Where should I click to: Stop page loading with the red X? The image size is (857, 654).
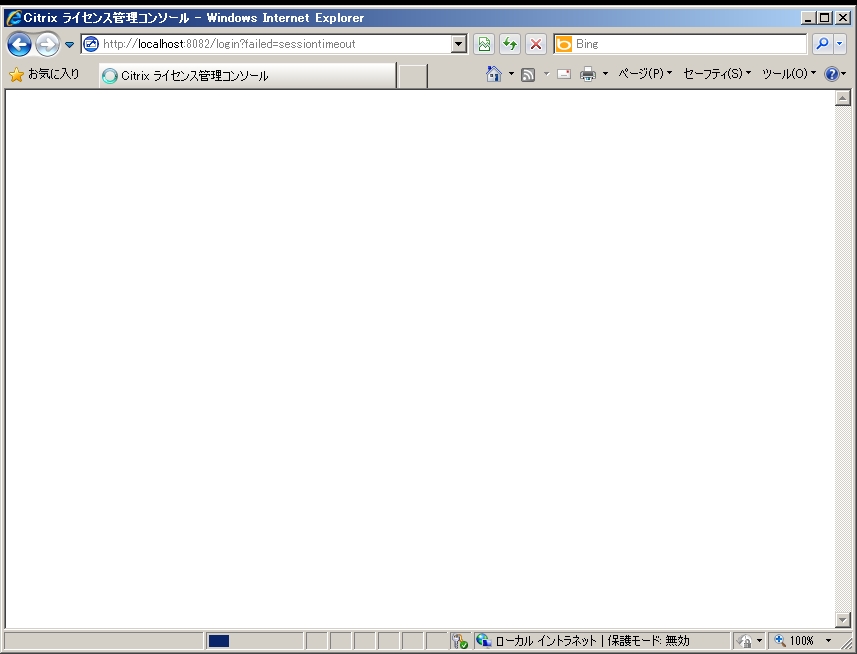(x=536, y=44)
